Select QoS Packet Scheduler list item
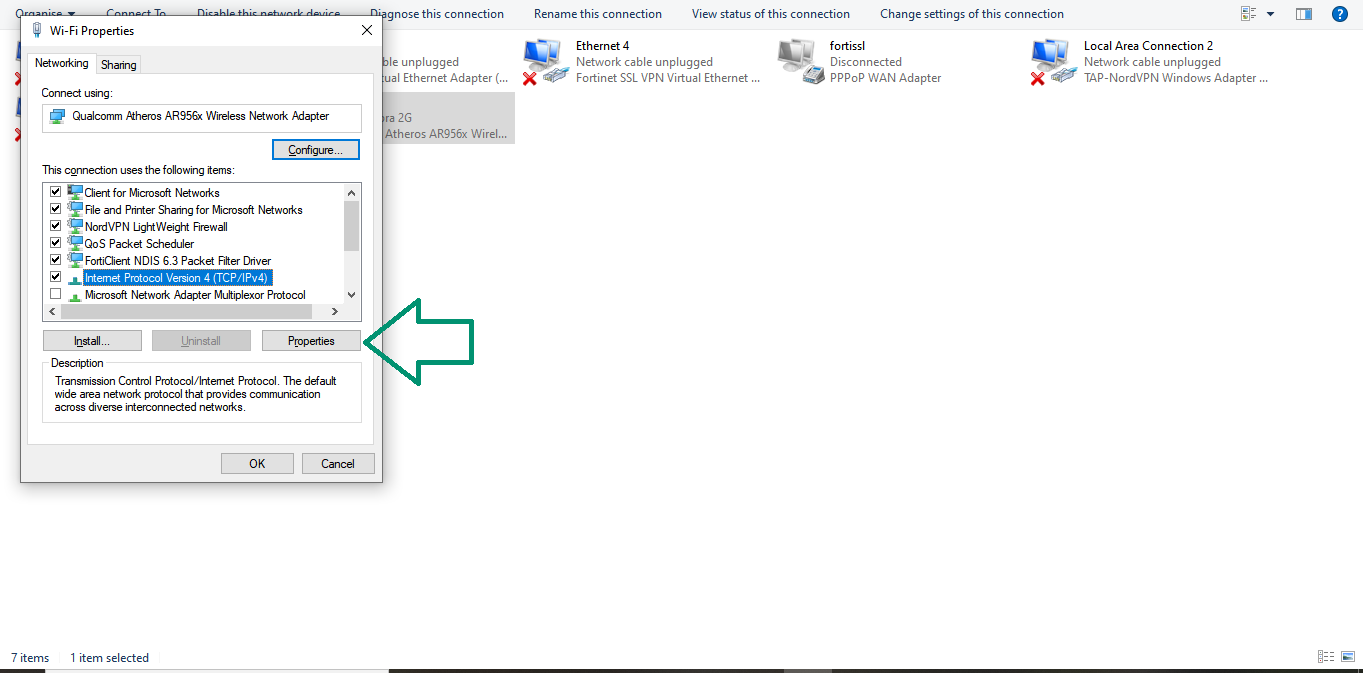The width and height of the screenshot is (1363, 673). click(139, 243)
